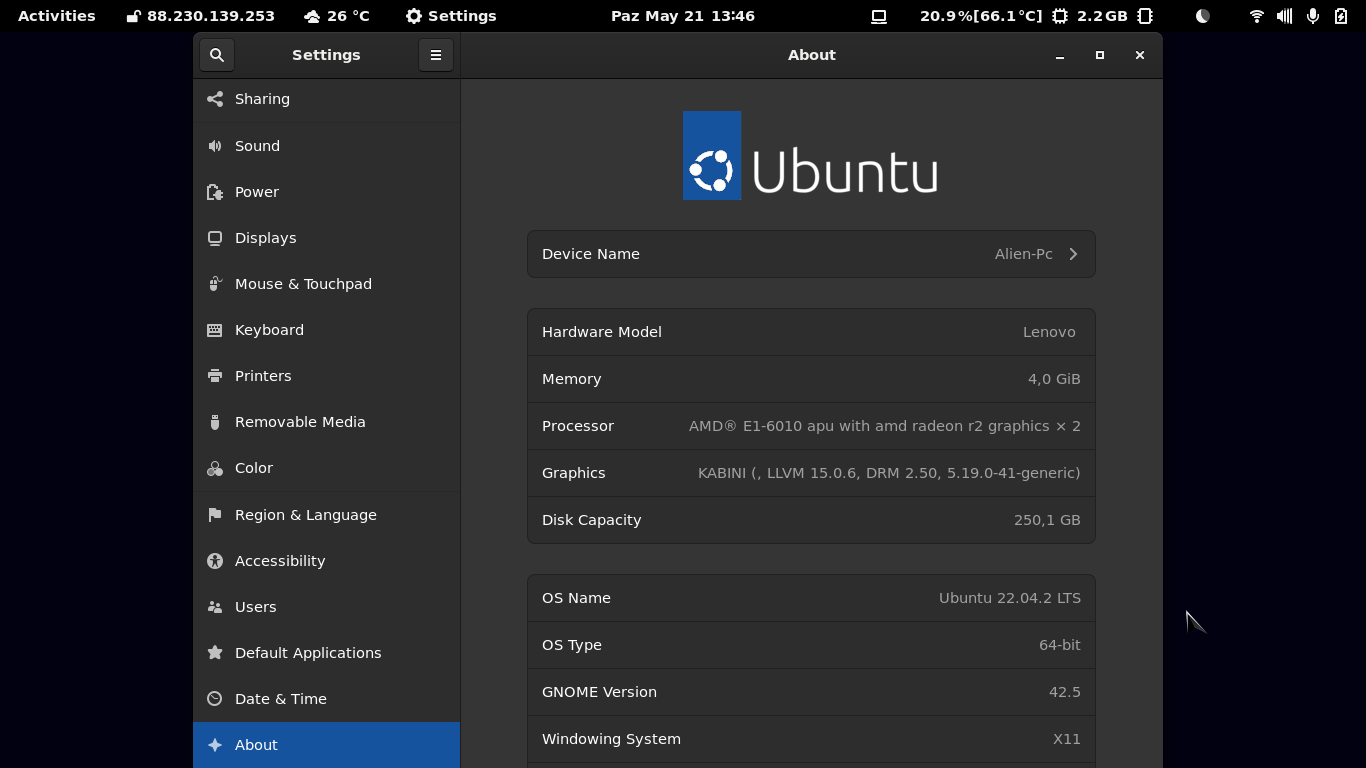Click the Displays monitor icon
1366x768 pixels.
pos(215,238)
